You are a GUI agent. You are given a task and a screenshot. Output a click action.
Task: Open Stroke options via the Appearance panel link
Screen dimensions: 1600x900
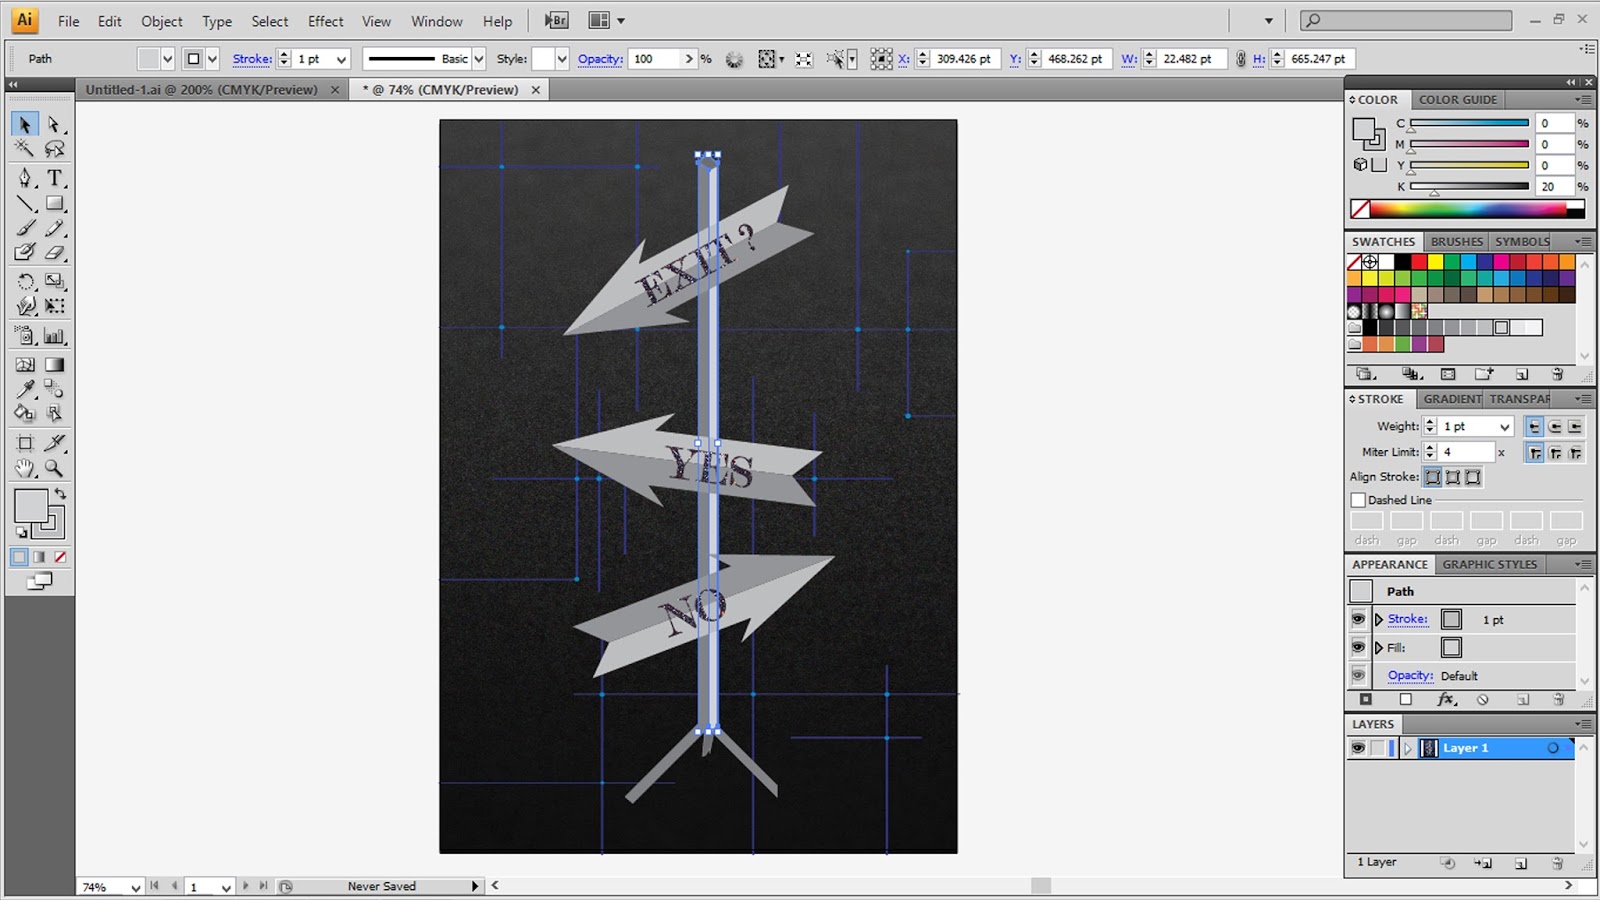pos(1407,618)
